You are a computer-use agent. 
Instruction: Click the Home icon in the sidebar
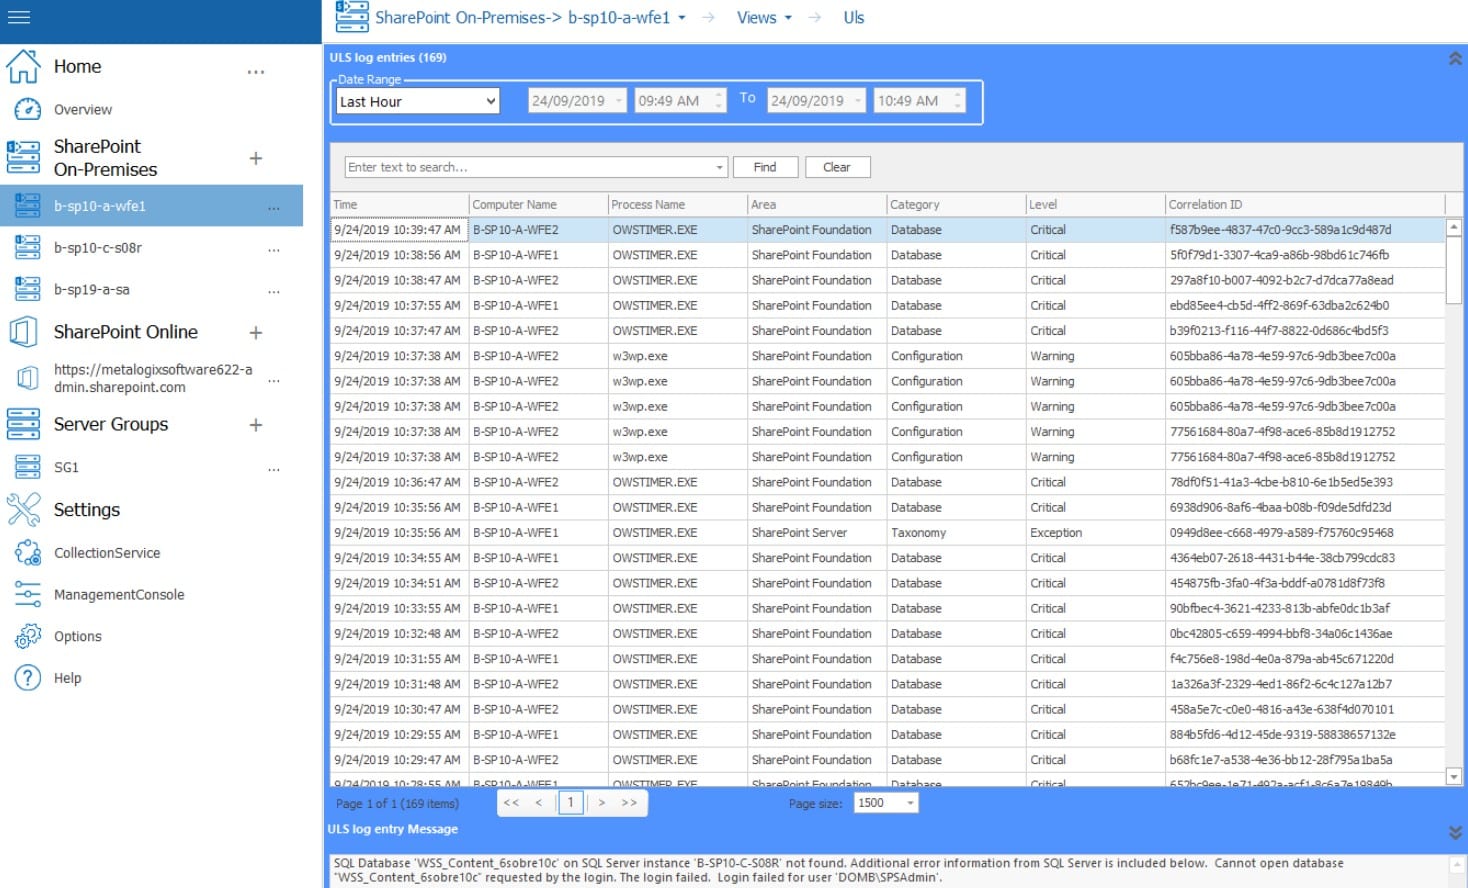point(23,66)
